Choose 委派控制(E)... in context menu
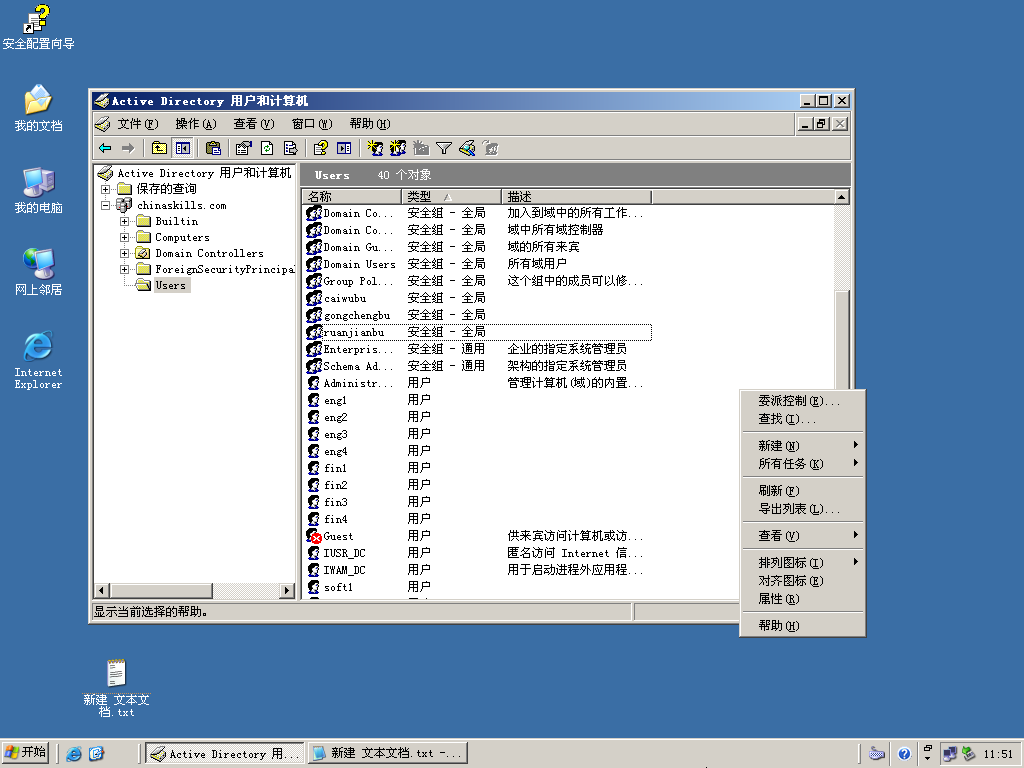The height and width of the screenshot is (768, 1024). (x=803, y=401)
